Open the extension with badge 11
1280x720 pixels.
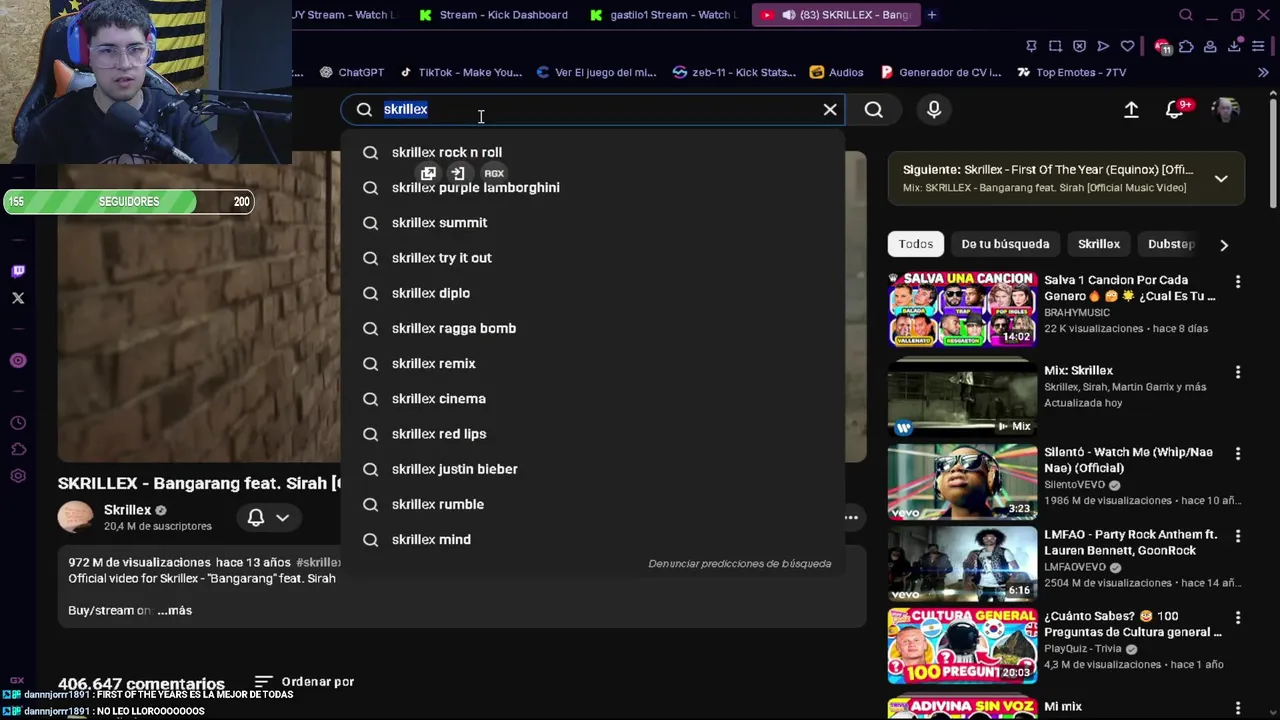tap(1162, 47)
